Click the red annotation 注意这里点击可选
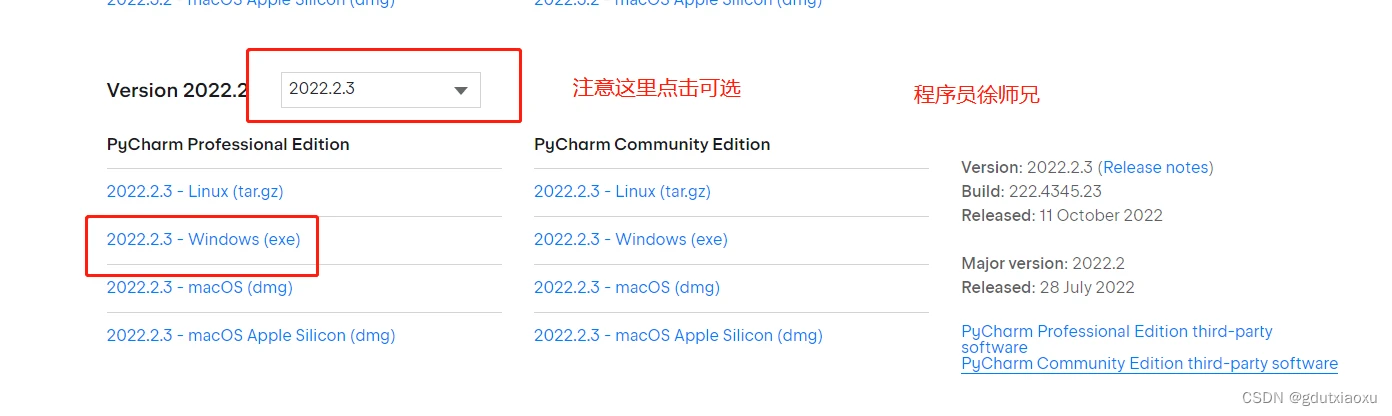 point(656,88)
